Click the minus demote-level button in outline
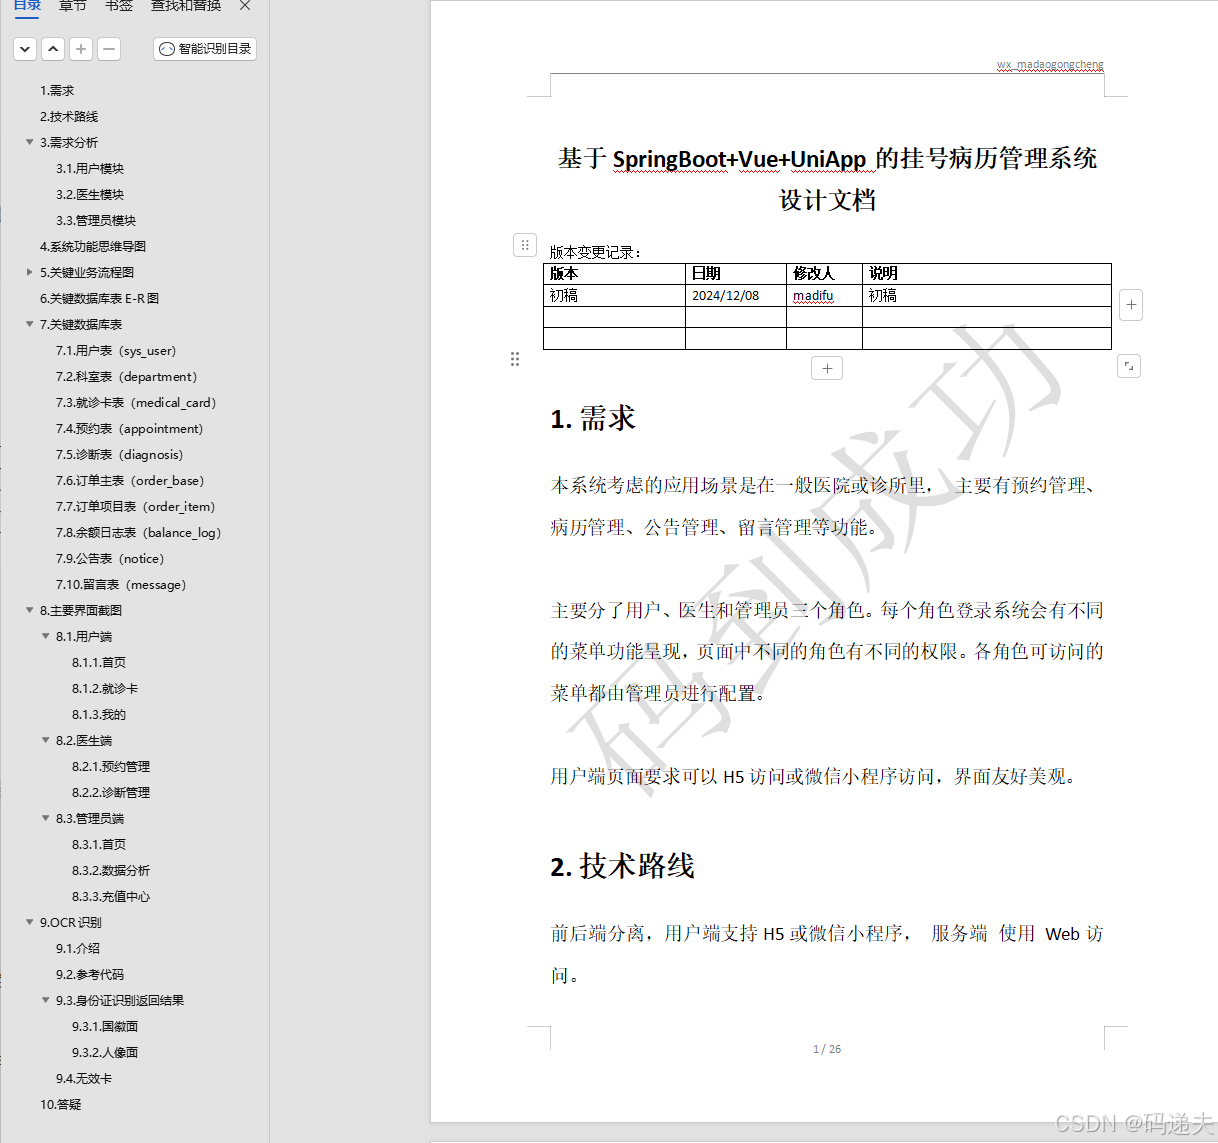Viewport: 1218px width, 1143px height. 109,48
